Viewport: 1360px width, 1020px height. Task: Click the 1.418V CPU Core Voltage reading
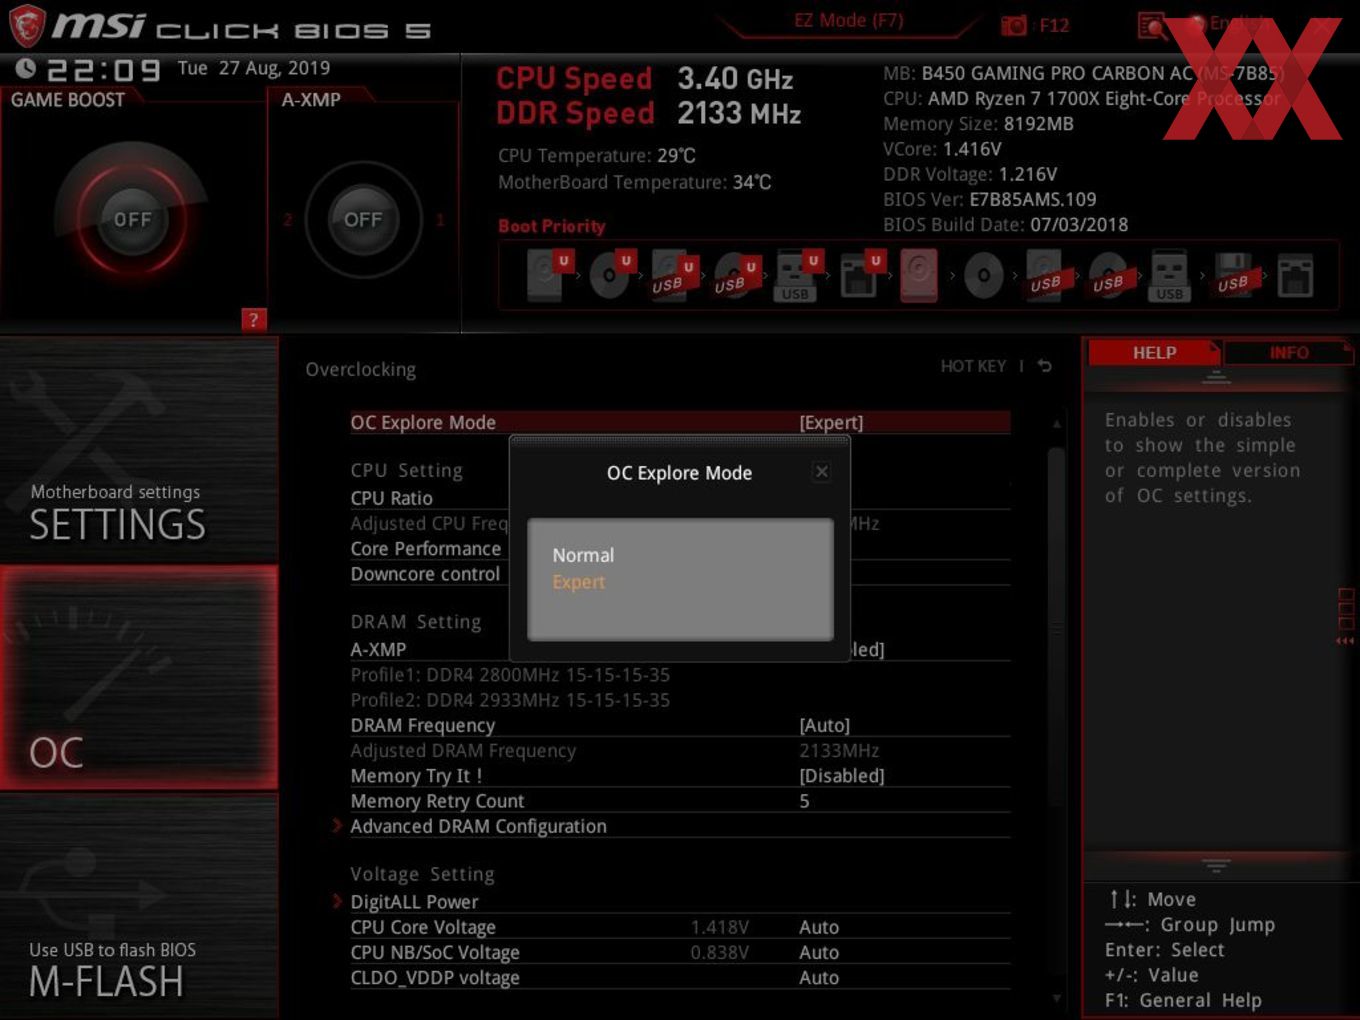tap(720, 927)
